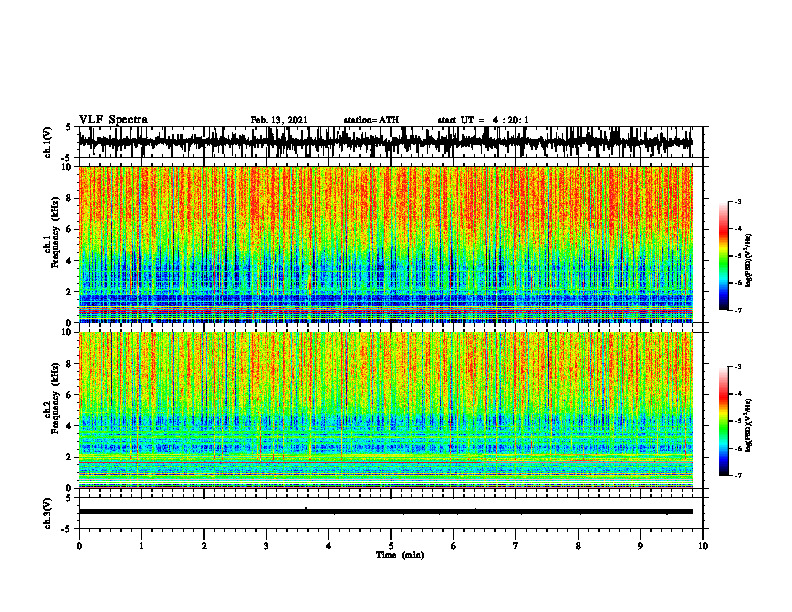Click the "6" kHz tick on ch.1 axis

point(69,229)
